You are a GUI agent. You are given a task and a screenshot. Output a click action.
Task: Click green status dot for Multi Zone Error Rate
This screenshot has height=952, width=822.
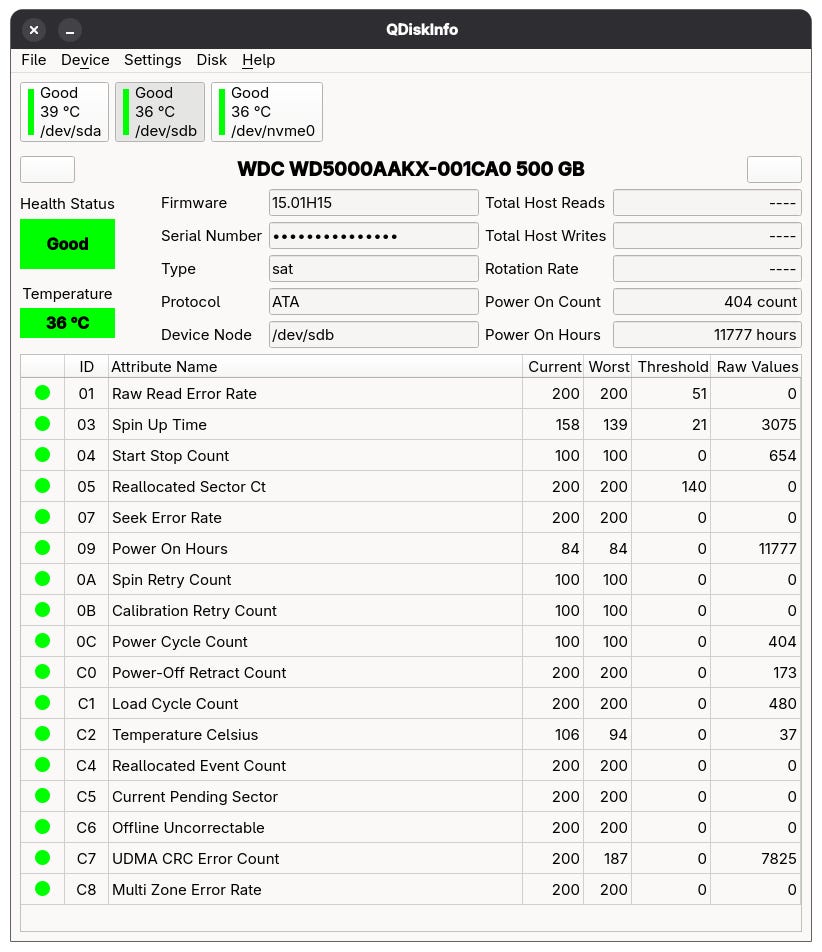pyautogui.click(x=42, y=888)
